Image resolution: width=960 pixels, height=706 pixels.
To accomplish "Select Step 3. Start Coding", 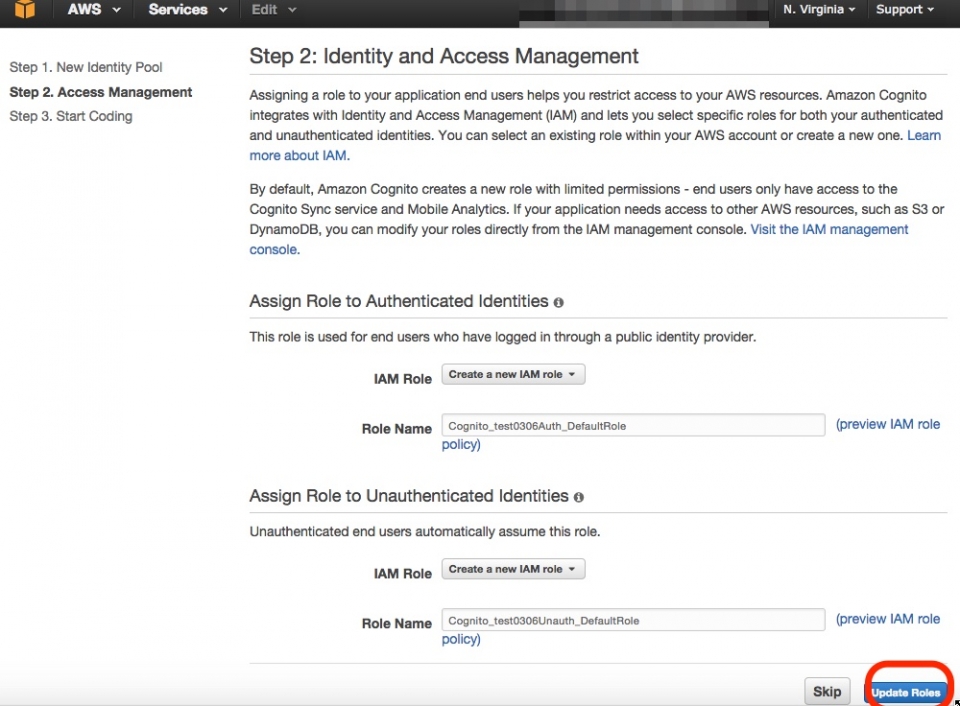I will 70,116.
